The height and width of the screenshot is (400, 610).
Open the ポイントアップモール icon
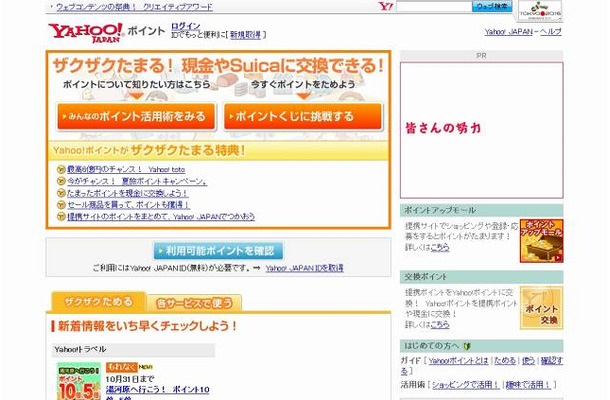point(541,241)
